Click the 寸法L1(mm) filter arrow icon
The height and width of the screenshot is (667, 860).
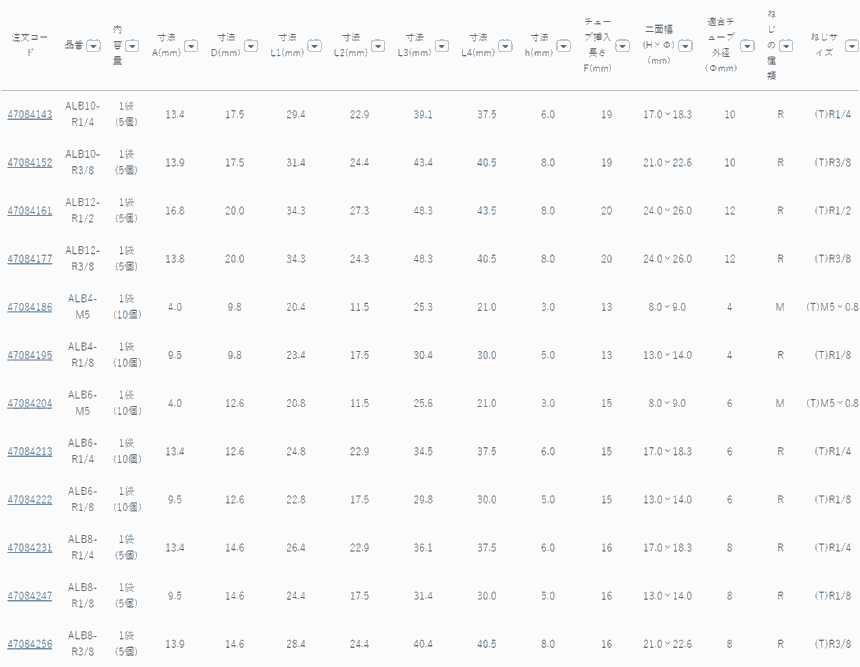point(314,45)
